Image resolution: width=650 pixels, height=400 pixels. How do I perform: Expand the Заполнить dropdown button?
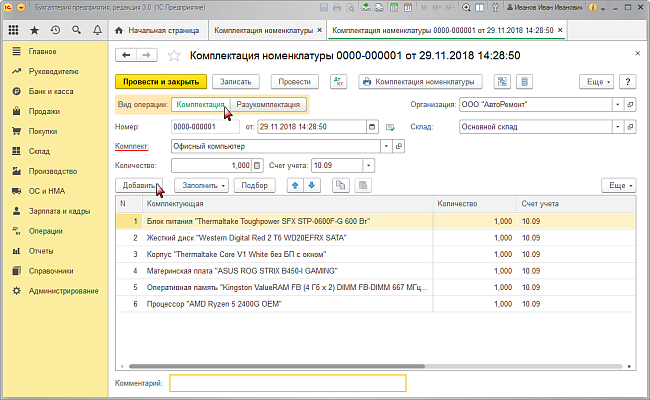click(x=202, y=185)
